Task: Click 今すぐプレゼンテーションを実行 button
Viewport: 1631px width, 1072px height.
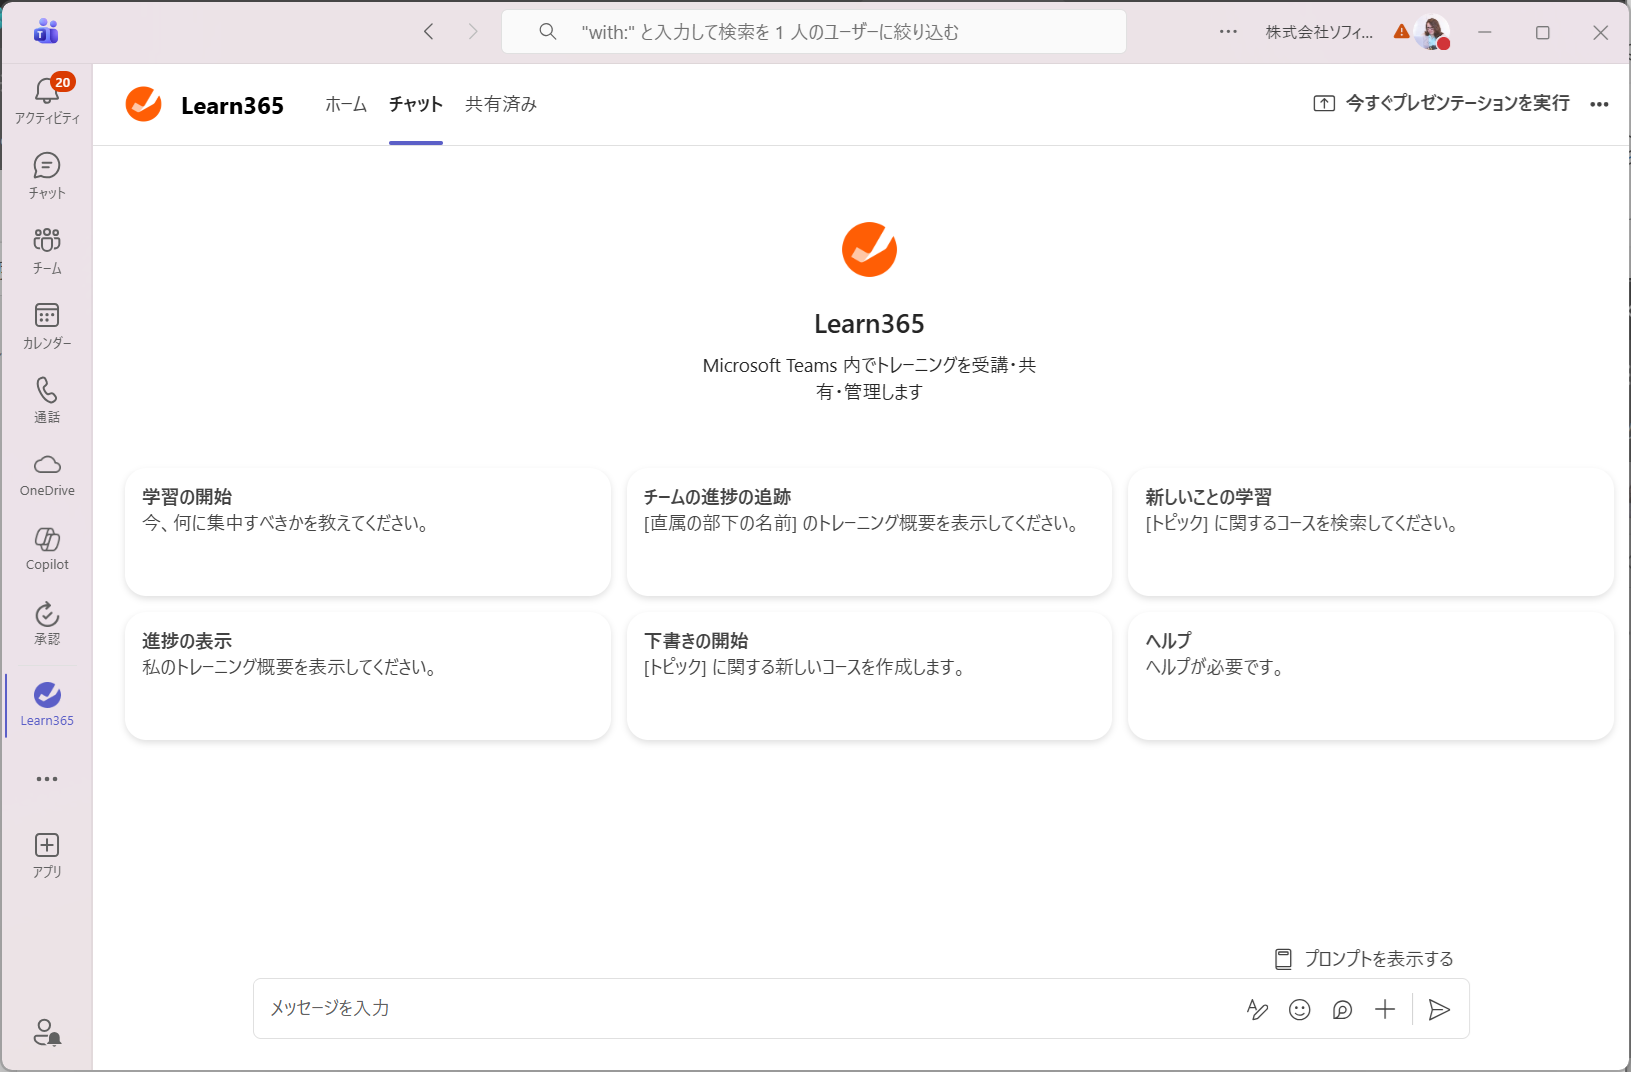Action: click(1441, 103)
